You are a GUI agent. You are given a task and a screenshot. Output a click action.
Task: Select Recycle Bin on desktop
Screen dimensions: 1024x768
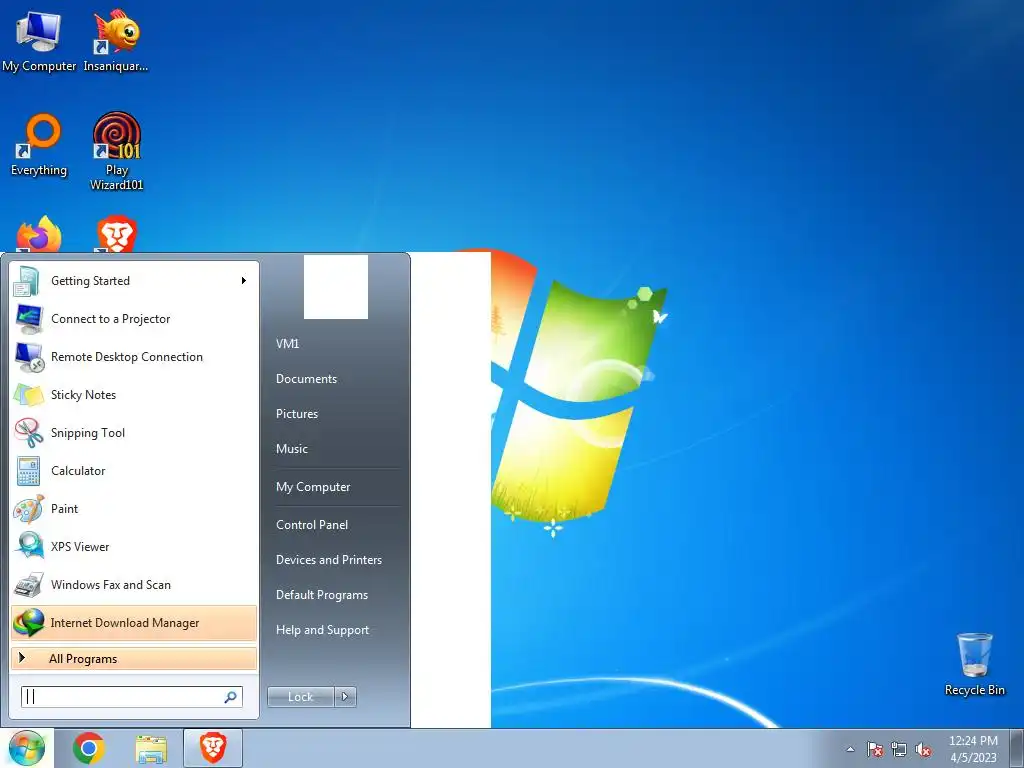[x=974, y=664]
